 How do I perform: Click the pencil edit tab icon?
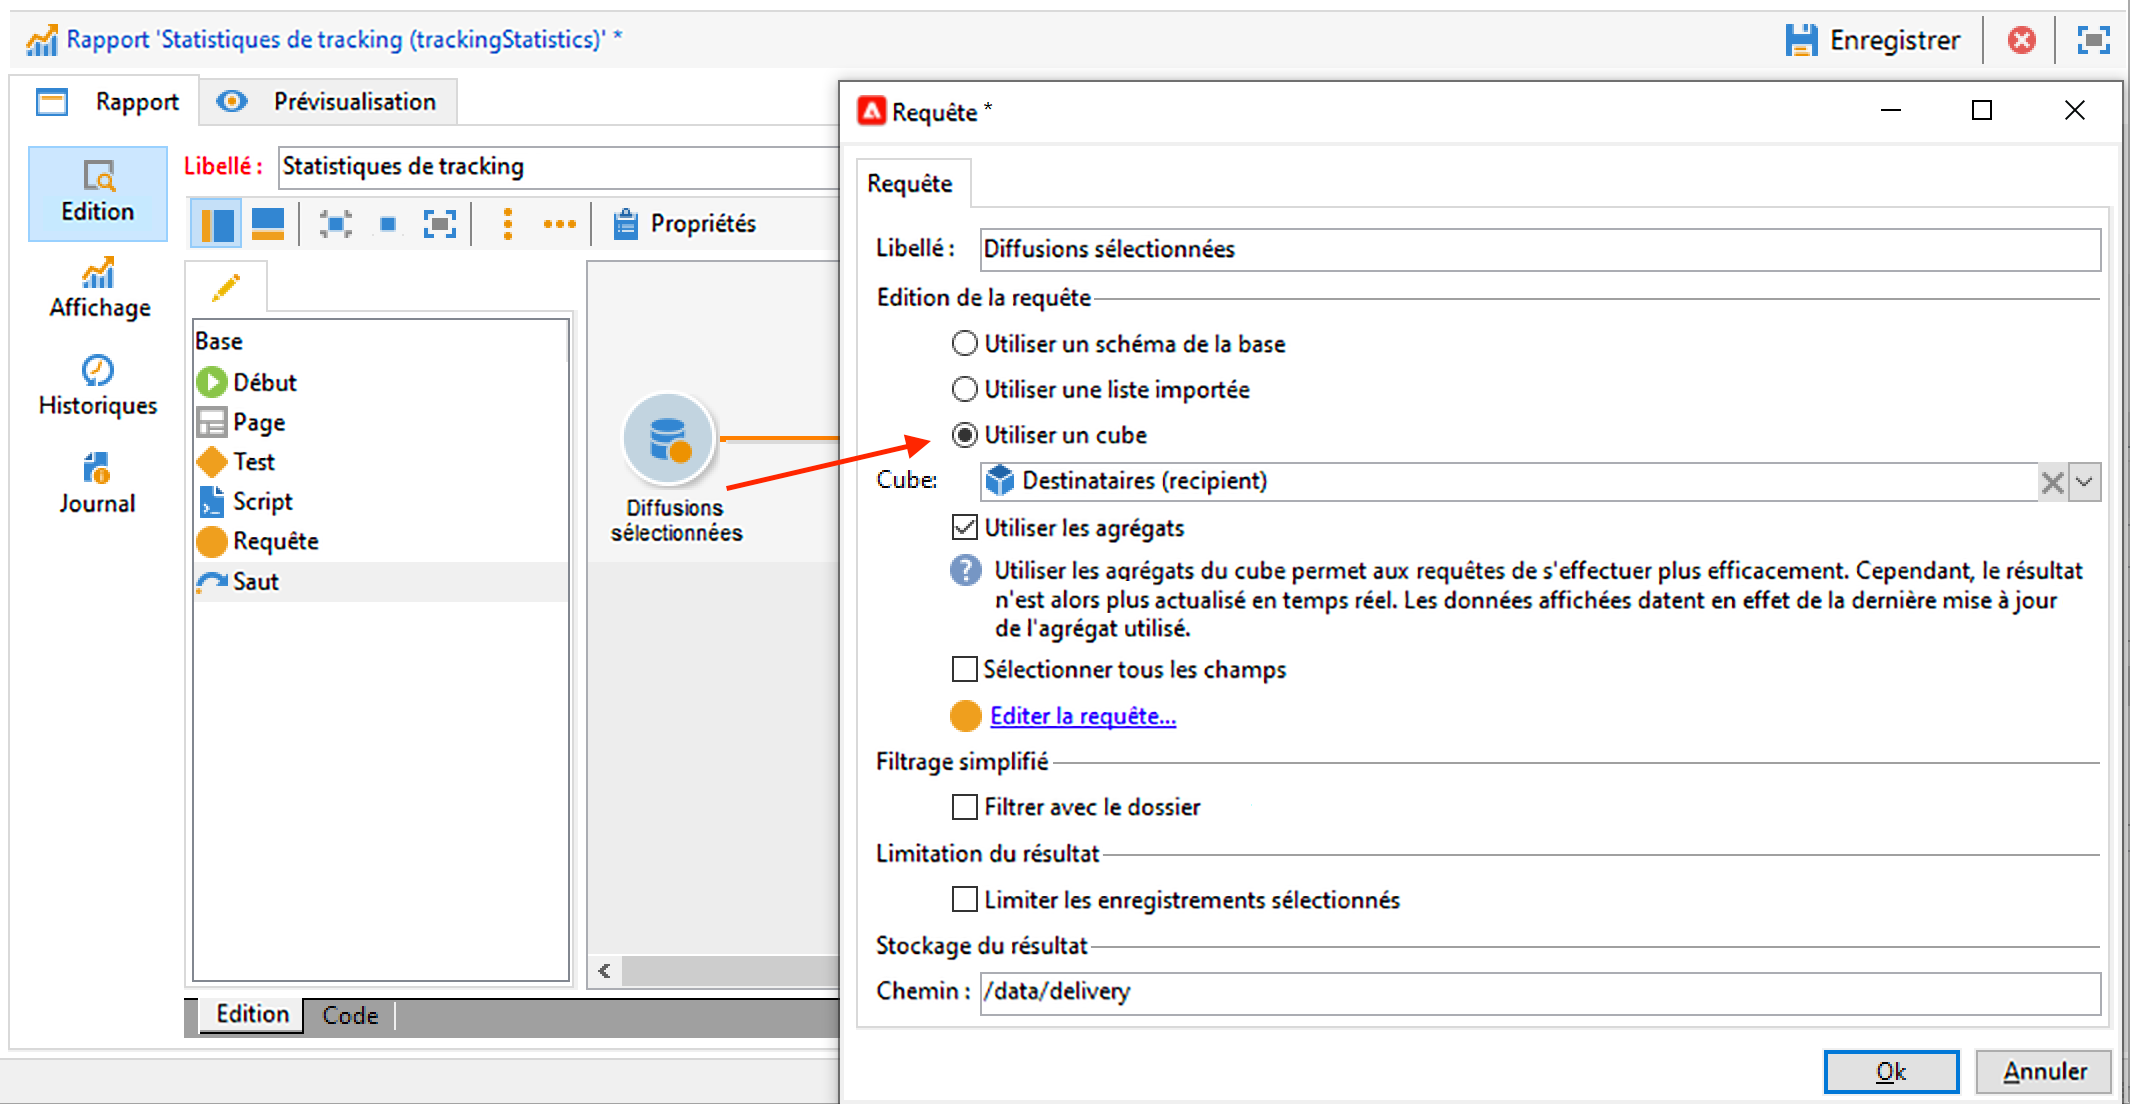226,288
